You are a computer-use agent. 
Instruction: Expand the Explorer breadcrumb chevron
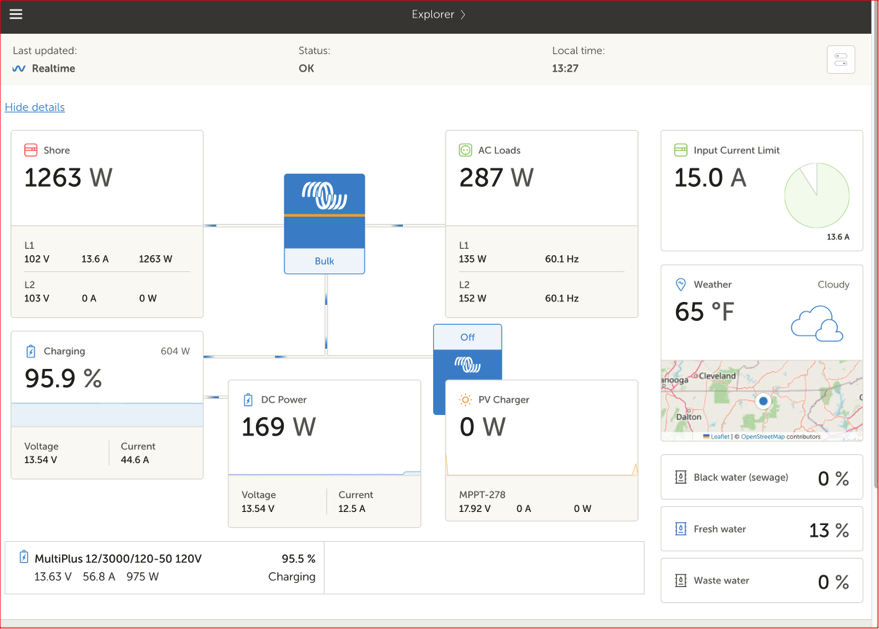(x=463, y=15)
